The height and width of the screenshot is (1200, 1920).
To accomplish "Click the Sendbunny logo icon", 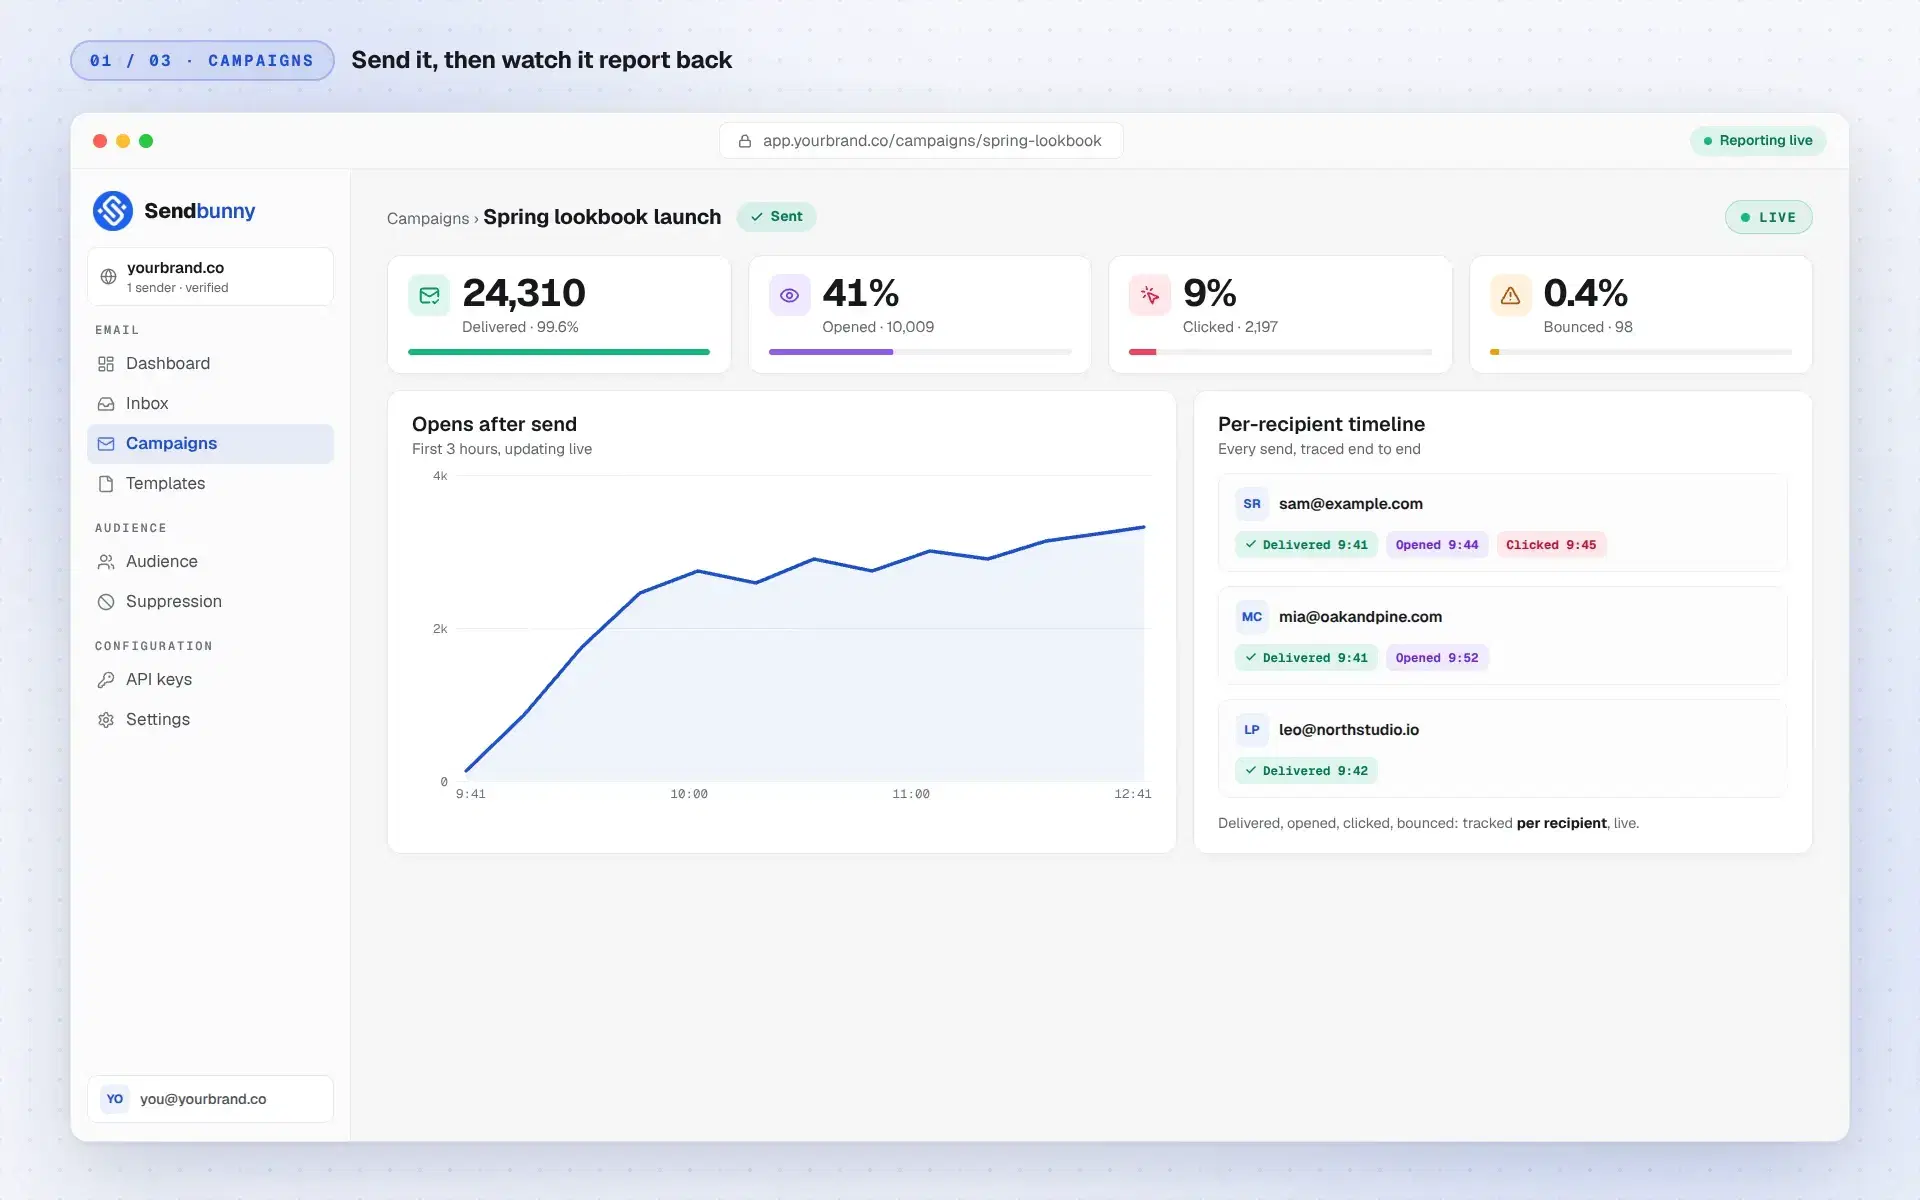I will pos(113,211).
